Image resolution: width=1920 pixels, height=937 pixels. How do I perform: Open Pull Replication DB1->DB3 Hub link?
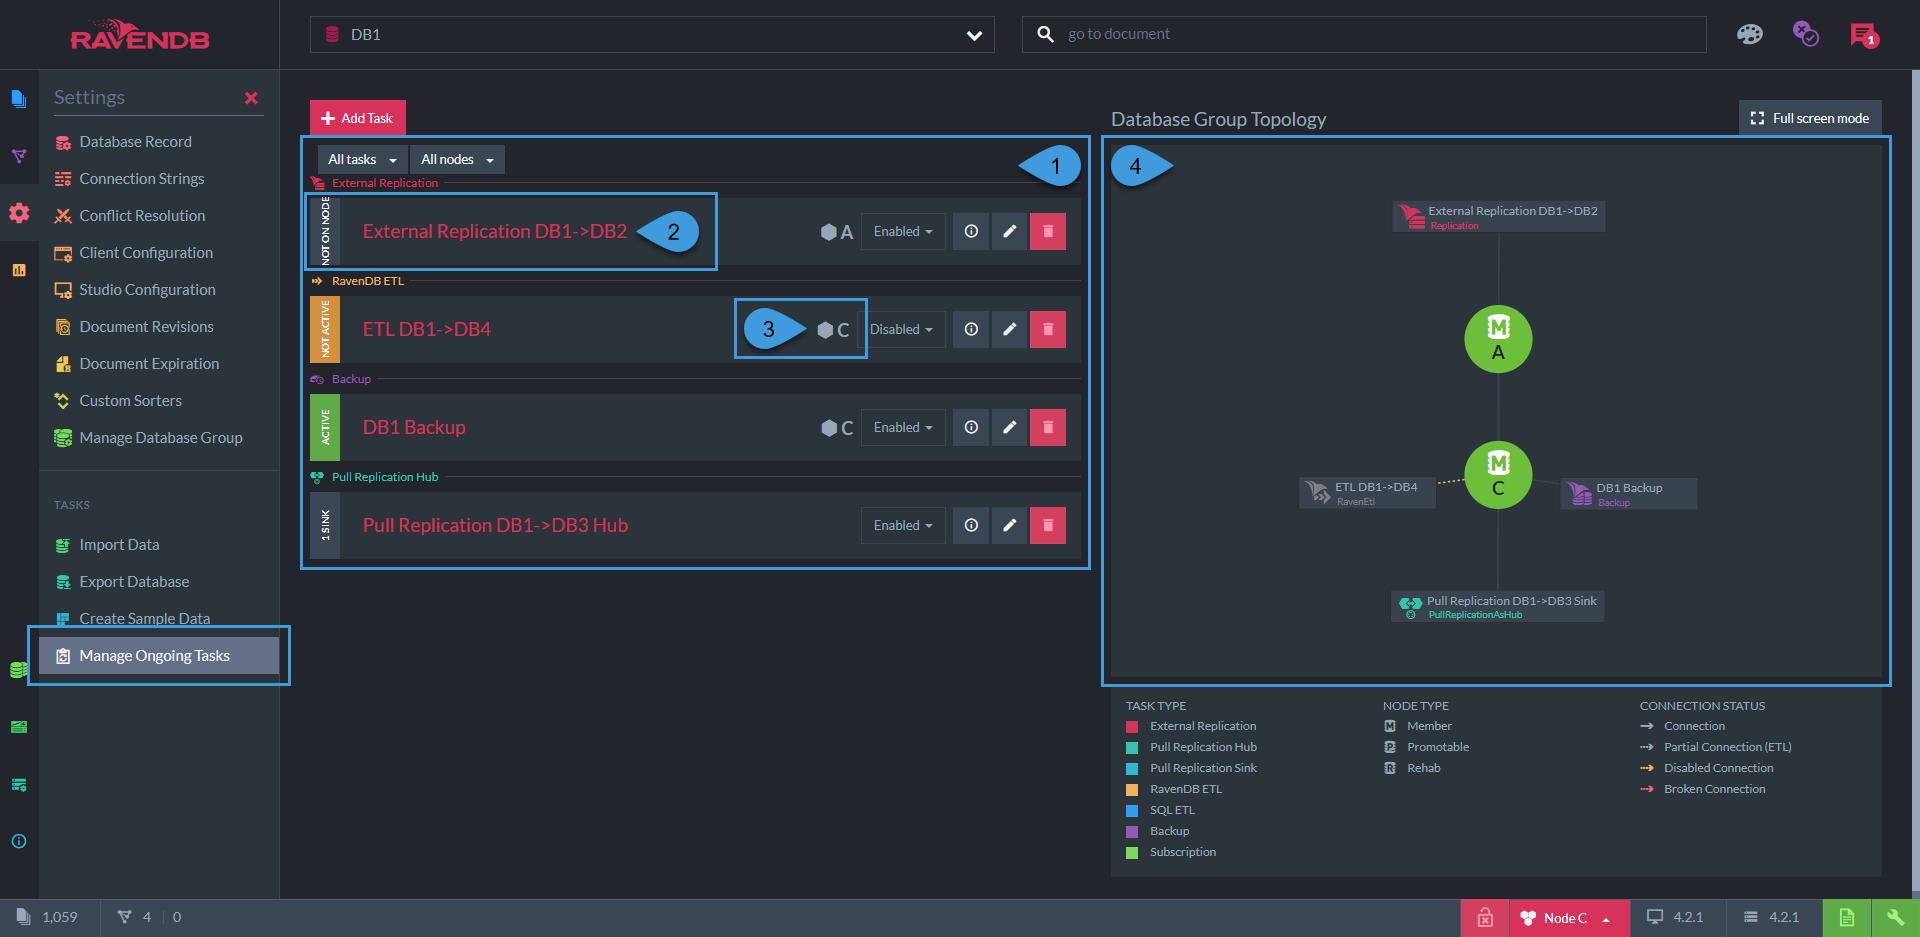[x=495, y=525]
